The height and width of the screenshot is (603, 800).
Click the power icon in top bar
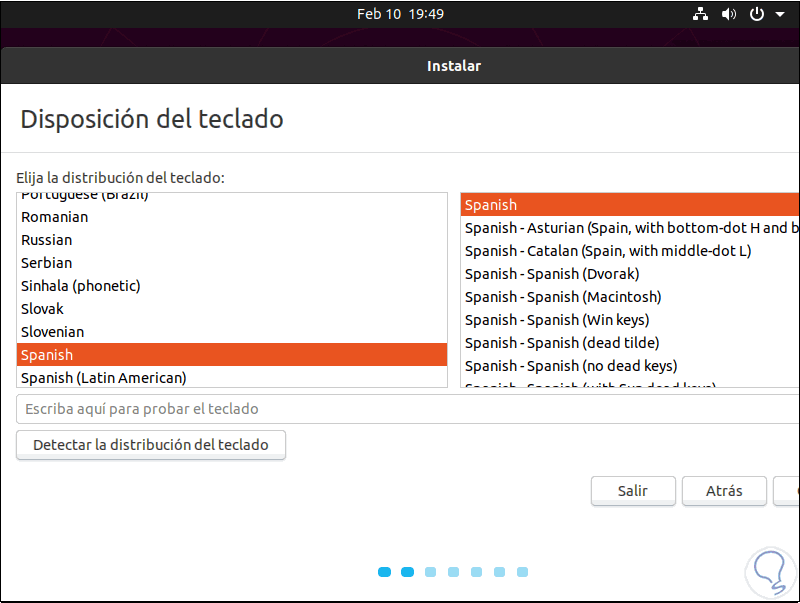[x=757, y=14]
